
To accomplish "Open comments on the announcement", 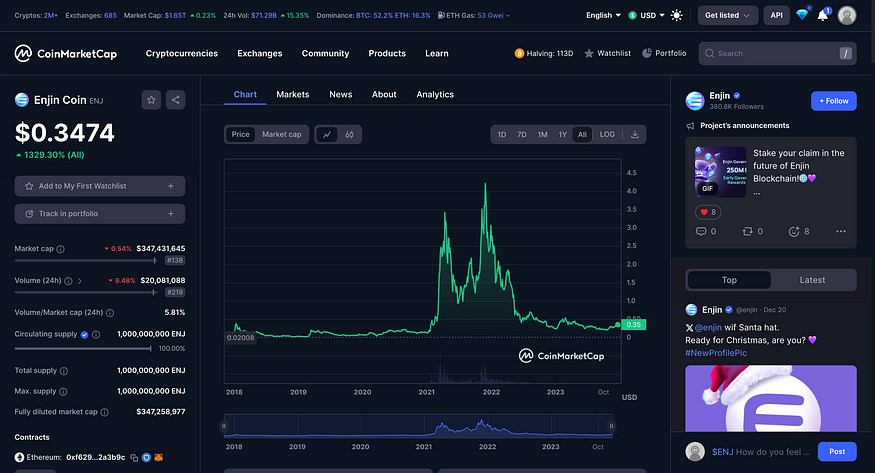I will [706, 231].
